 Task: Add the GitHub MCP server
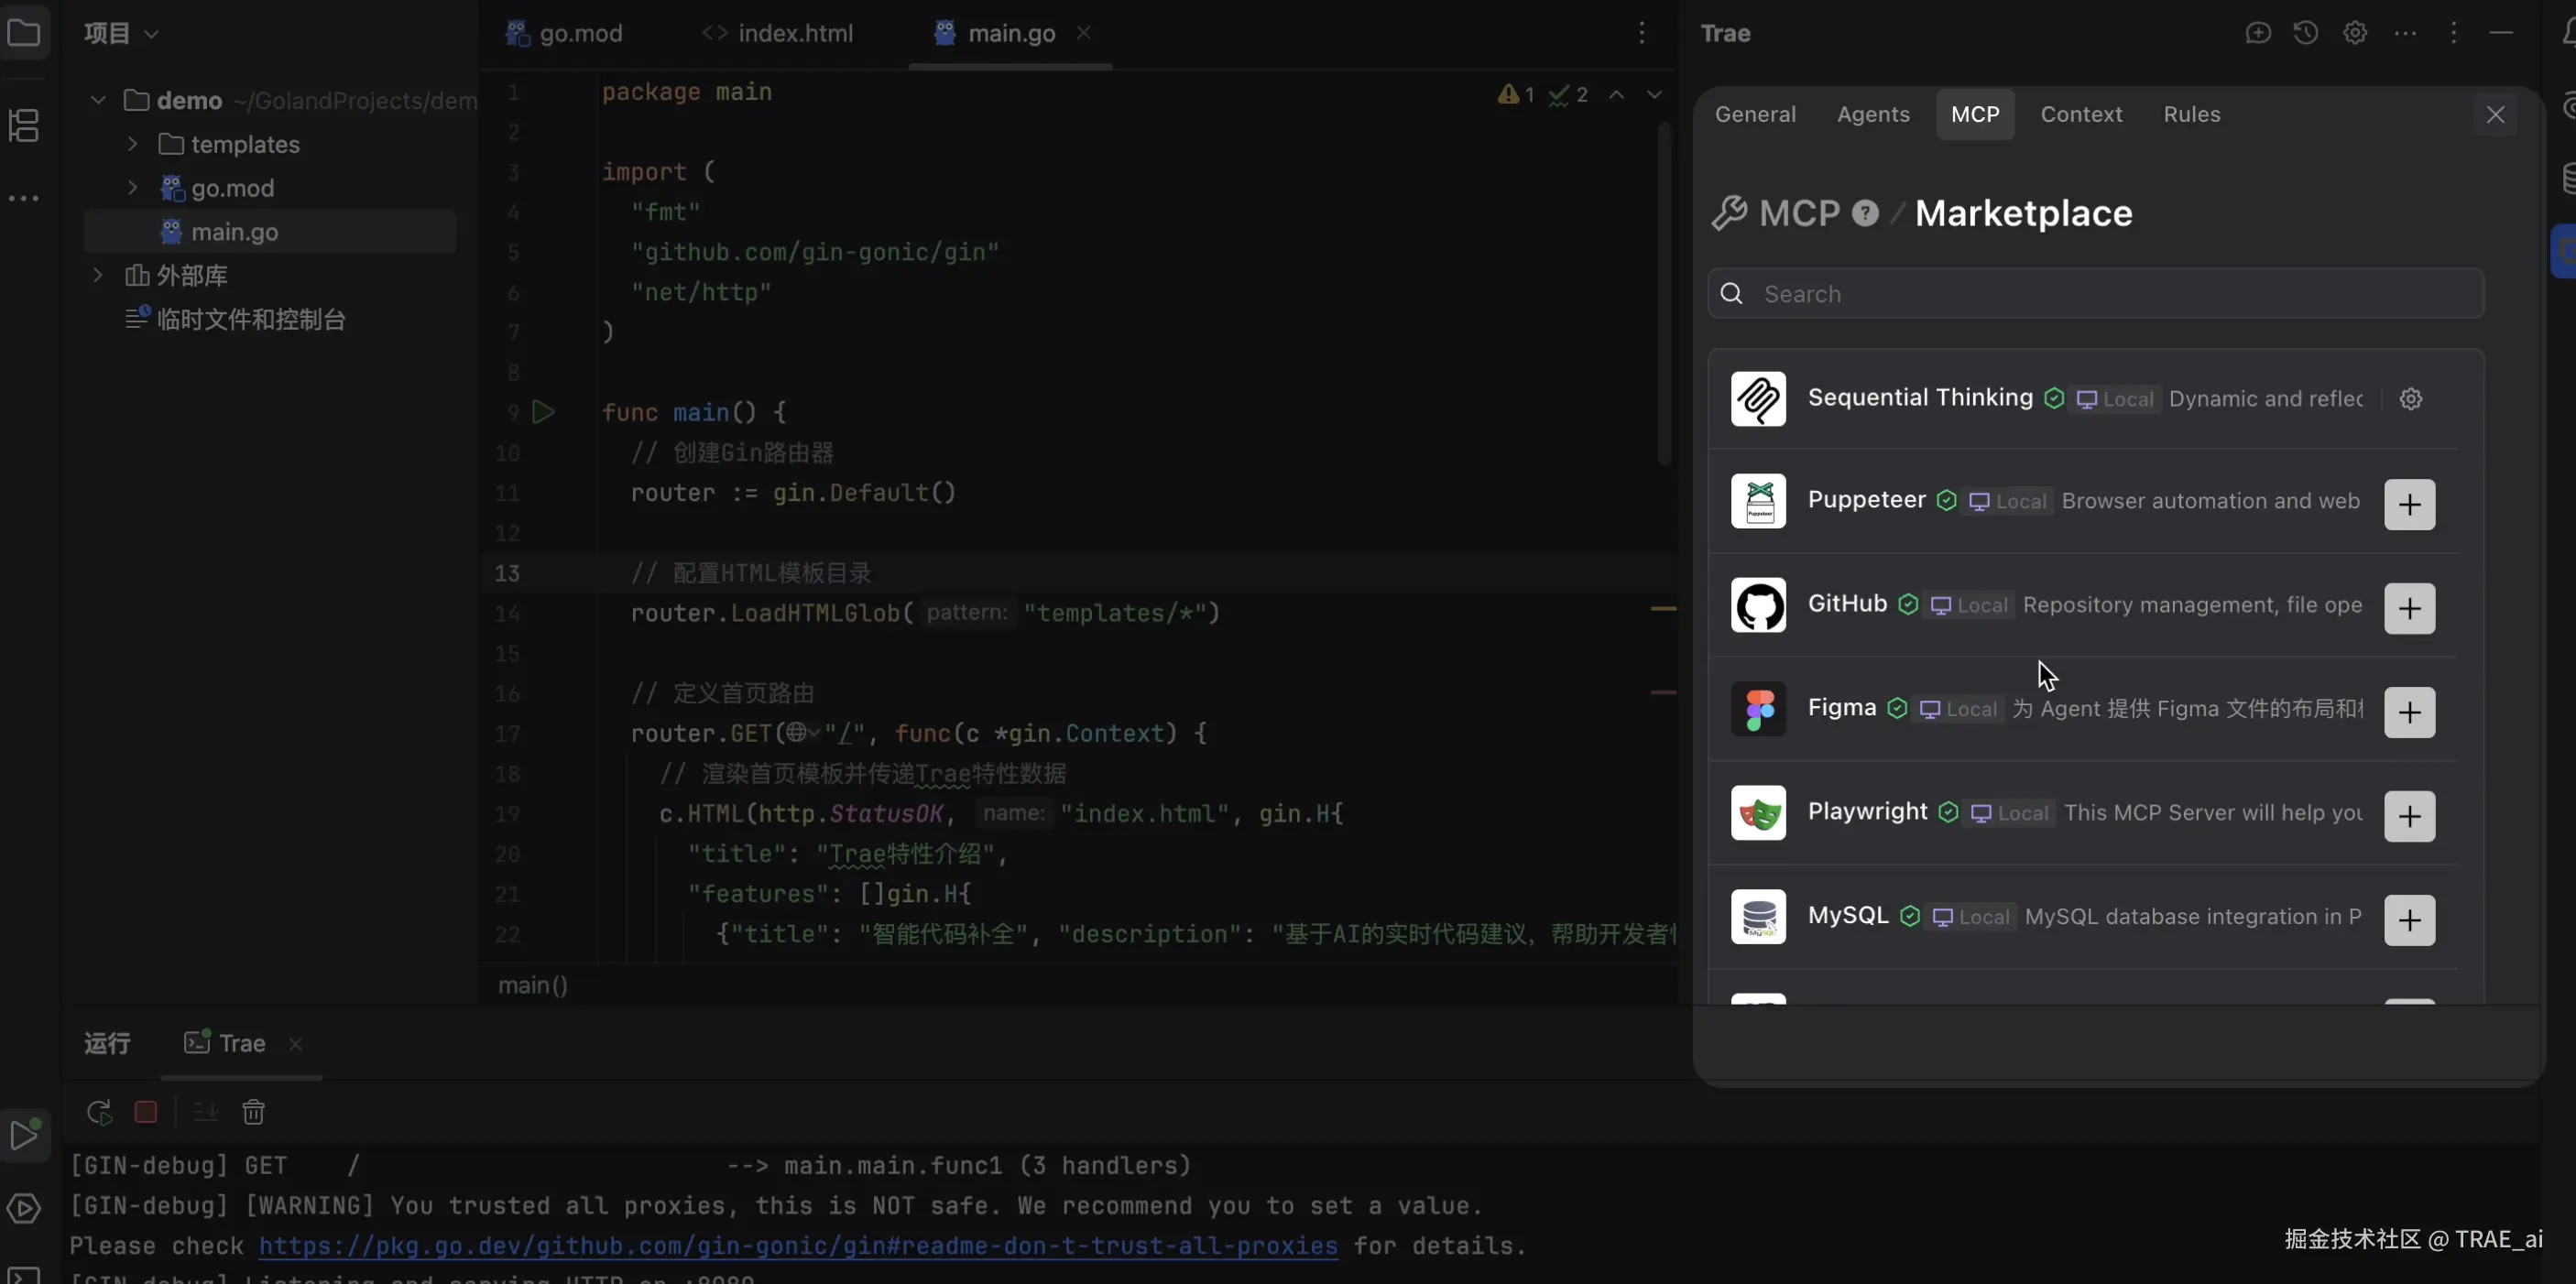coord(2409,608)
